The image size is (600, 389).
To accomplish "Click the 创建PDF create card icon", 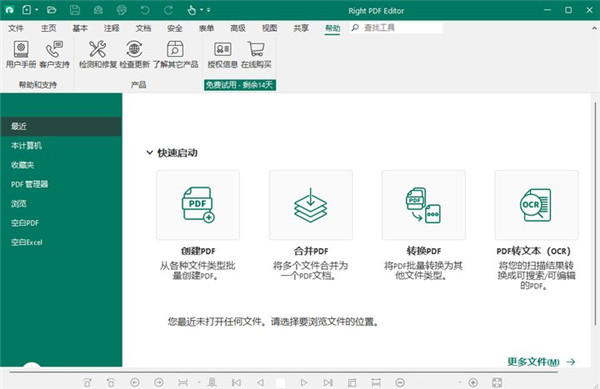I will [198, 205].
